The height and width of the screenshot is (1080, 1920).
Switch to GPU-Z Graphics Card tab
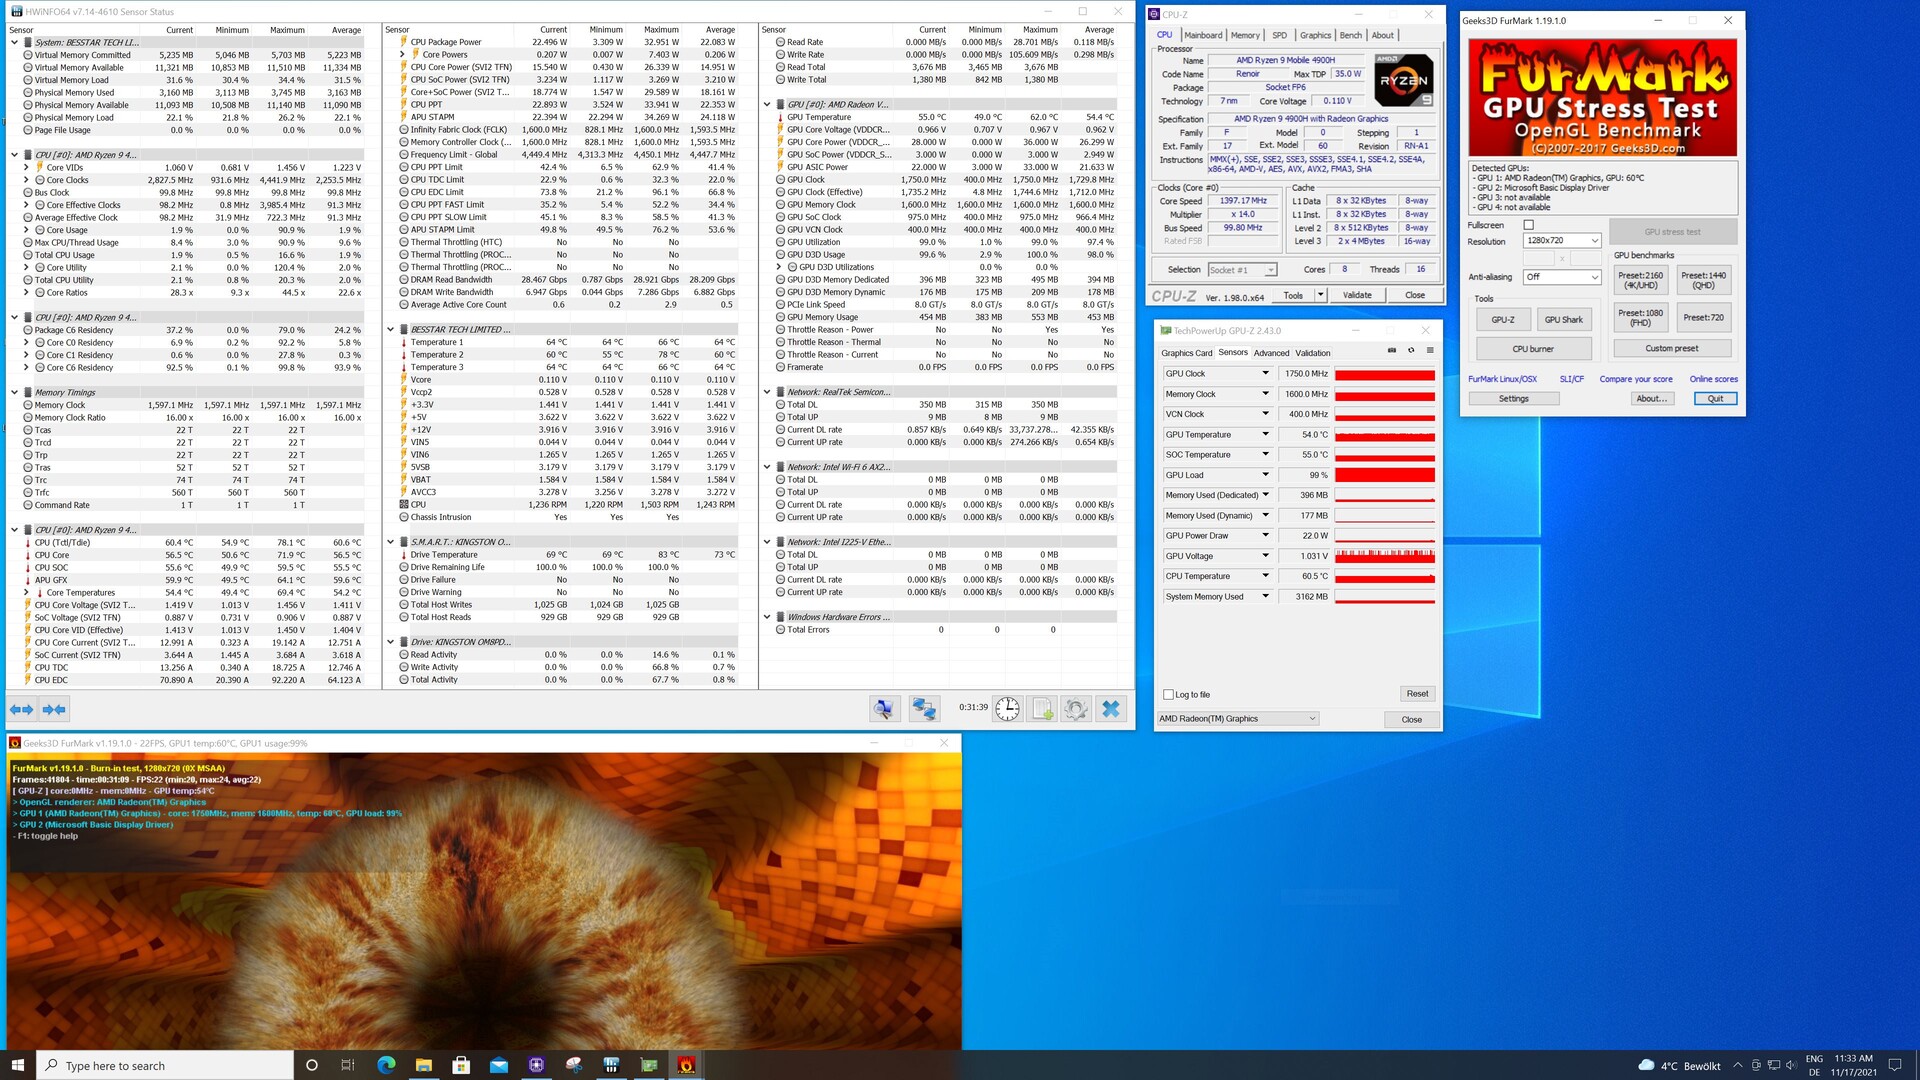1186,353
